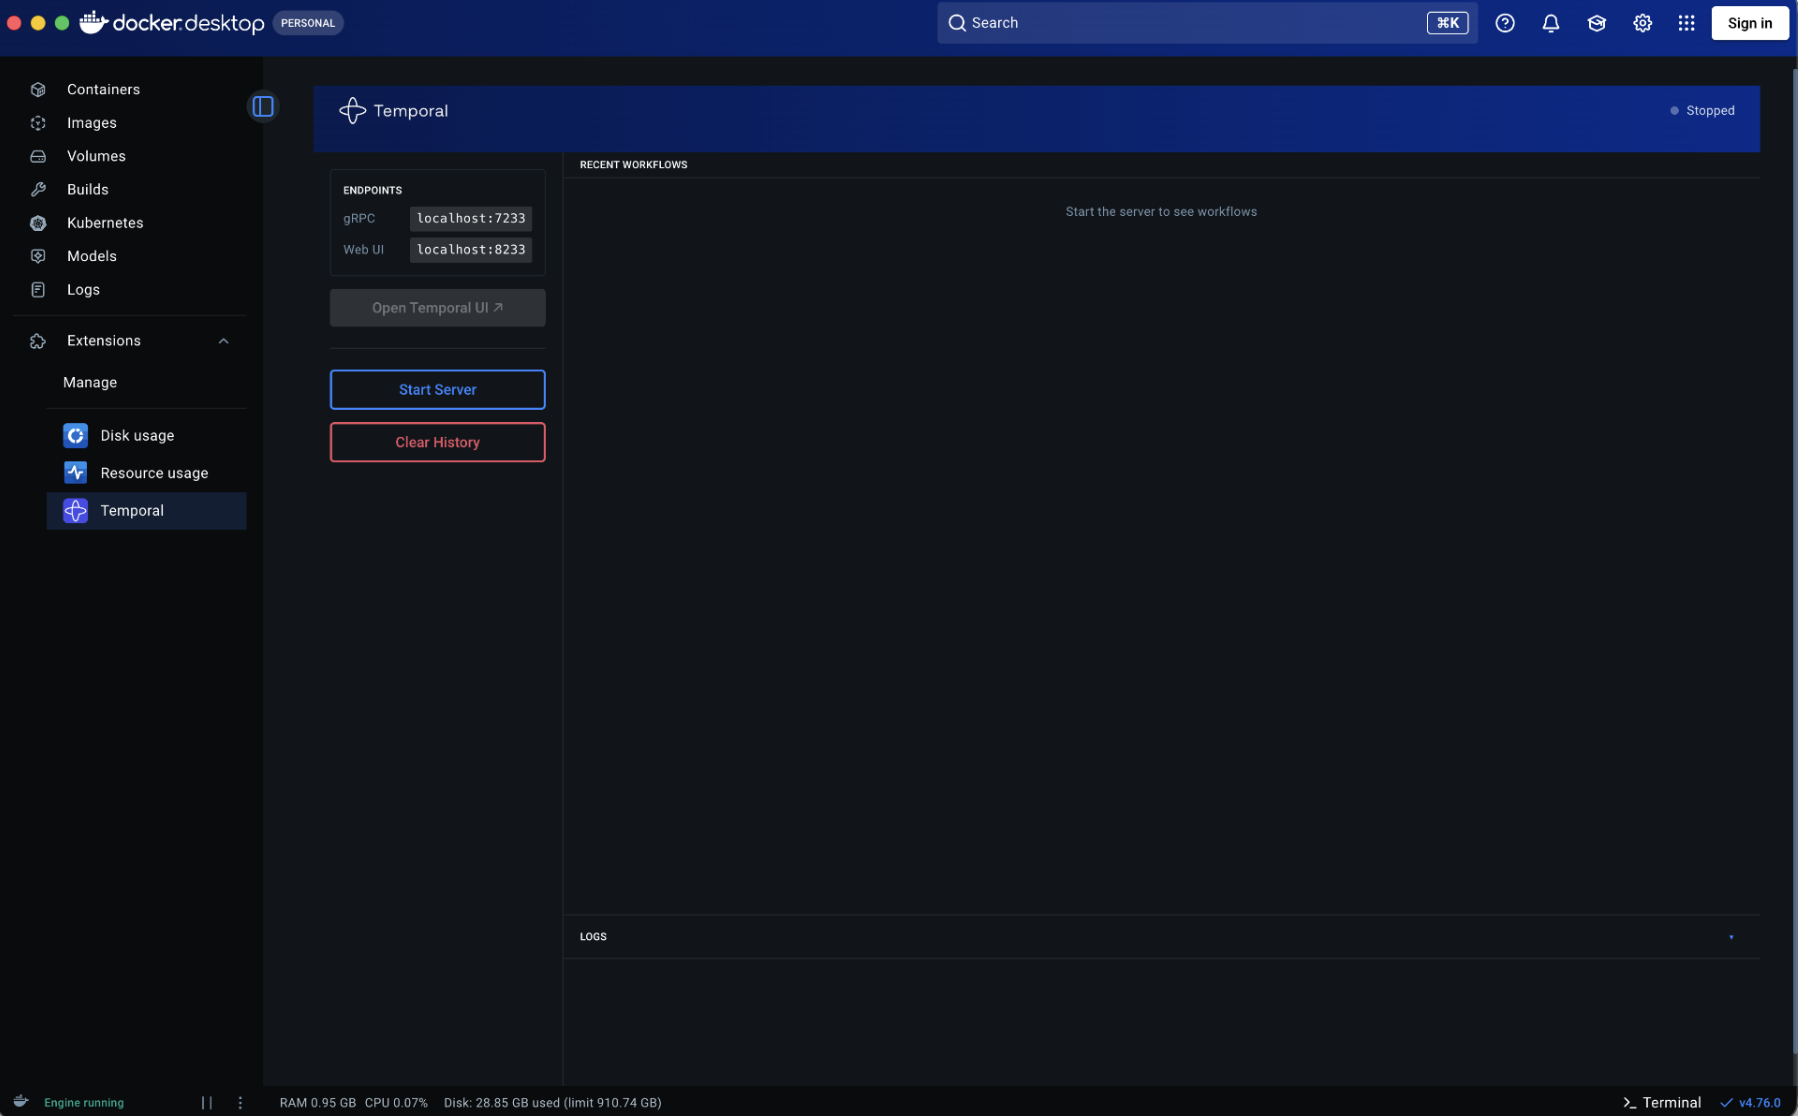
Task: Open Settings gear icon
Action: pos(1642,23)
